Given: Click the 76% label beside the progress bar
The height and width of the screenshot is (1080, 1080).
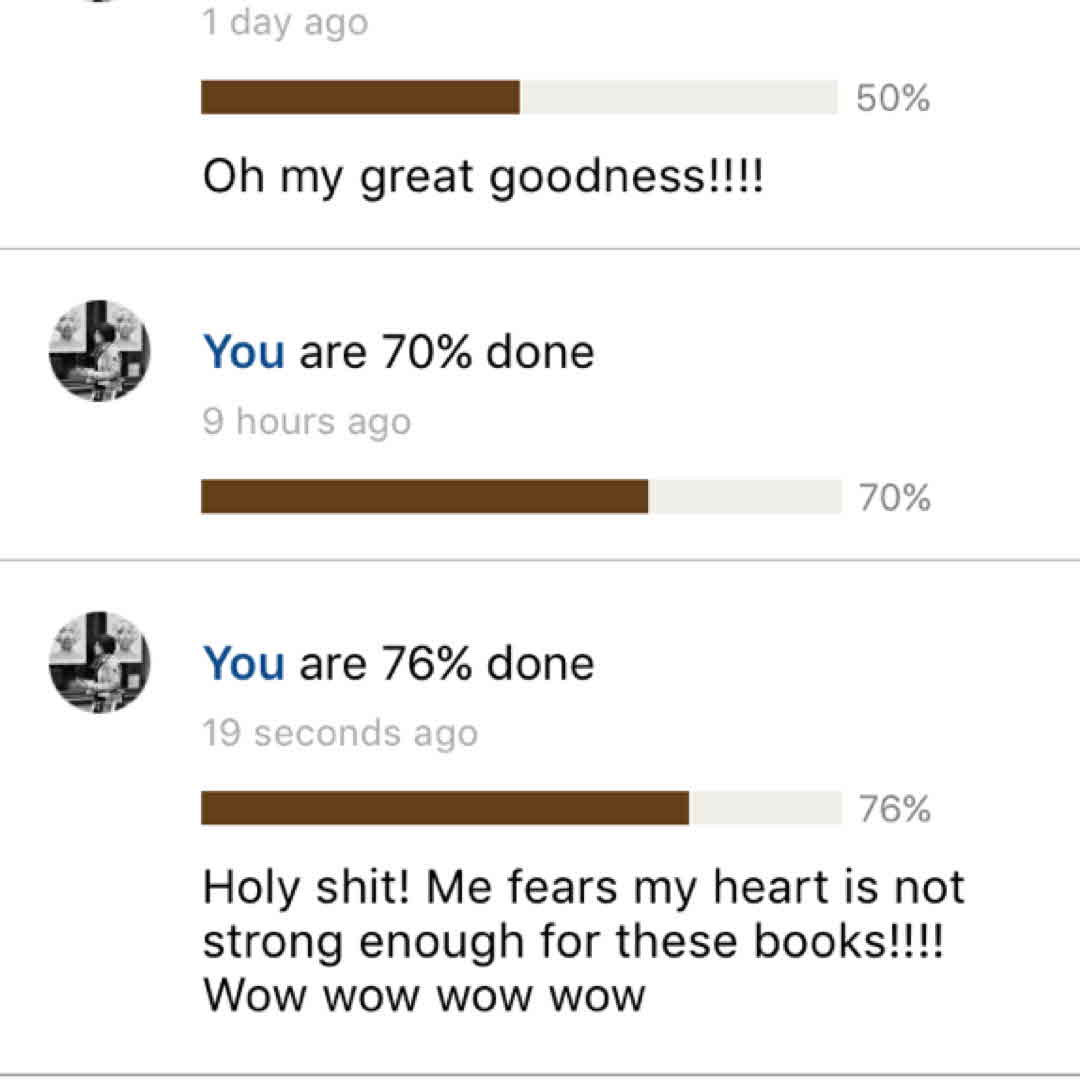Looking at the screenshot, I should pos(895,809).
